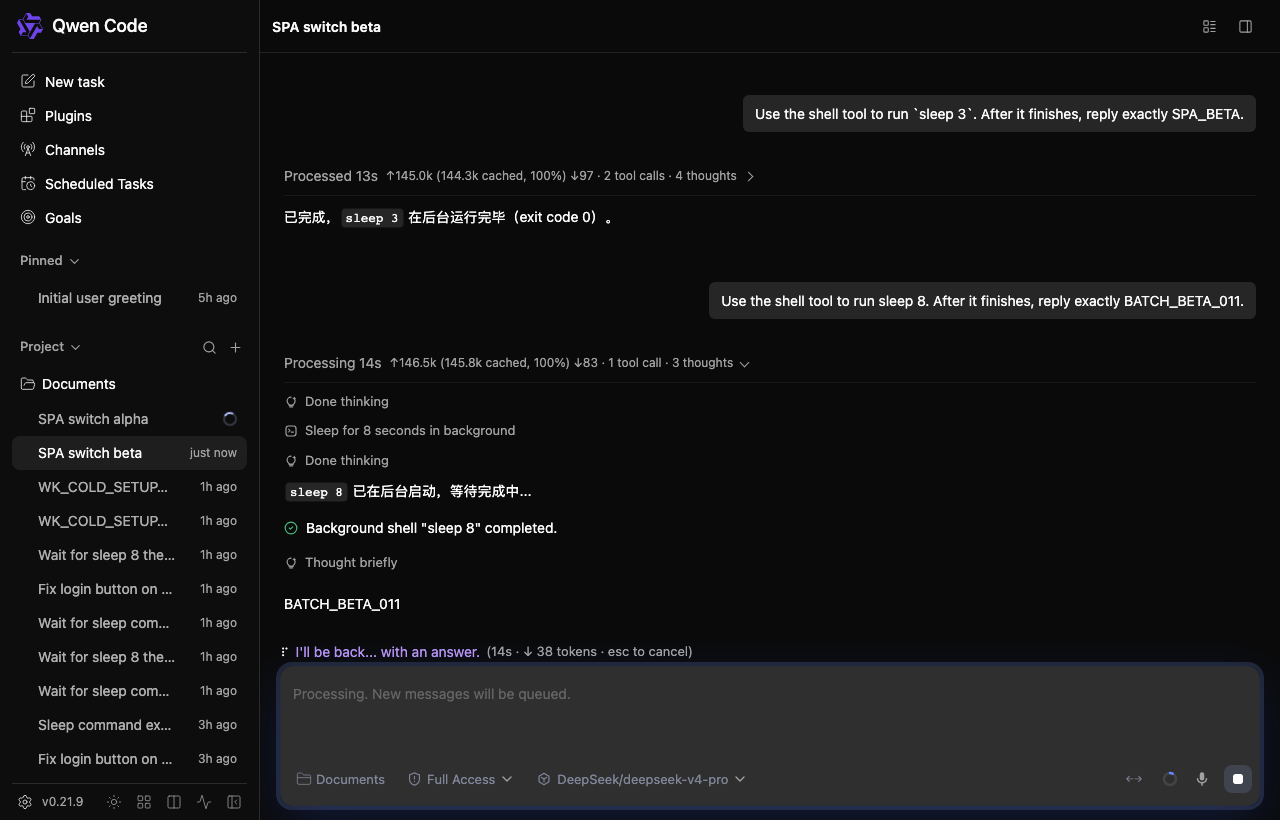Click the SPA switch beta header title
This screenshot has width=1280, height=820.
[x=326, y=27]
